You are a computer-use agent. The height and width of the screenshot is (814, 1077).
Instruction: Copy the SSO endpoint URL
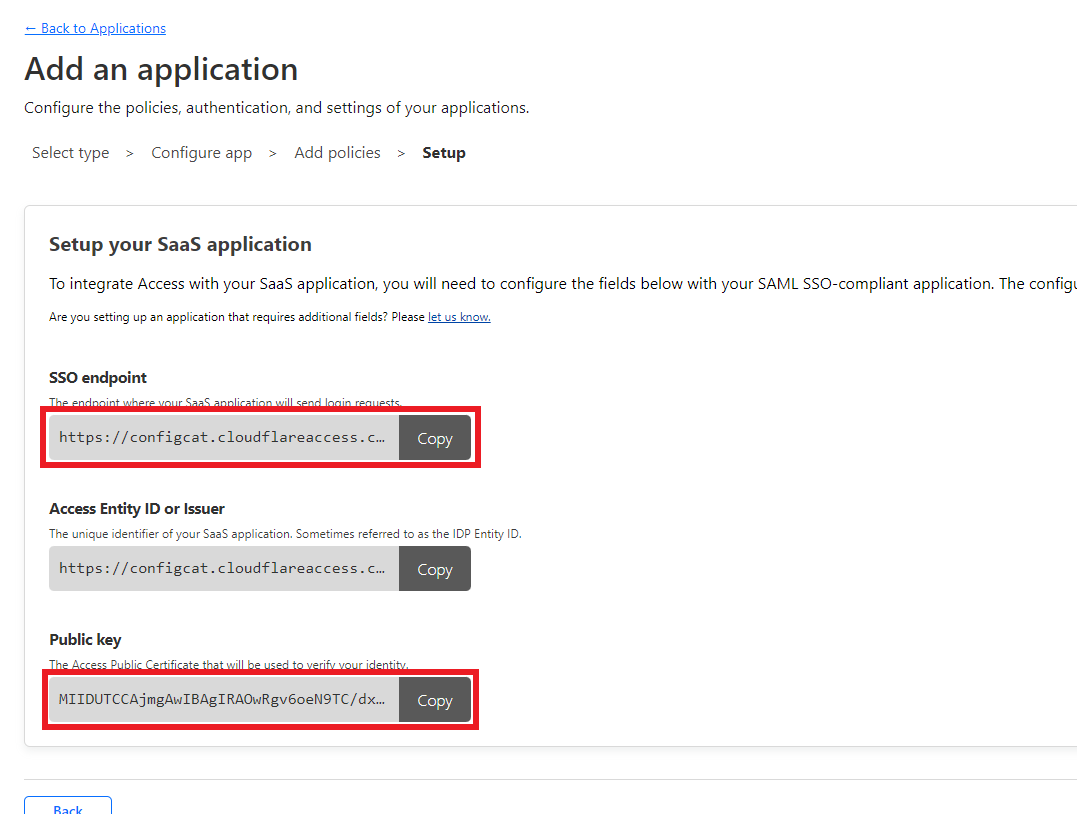434,437
